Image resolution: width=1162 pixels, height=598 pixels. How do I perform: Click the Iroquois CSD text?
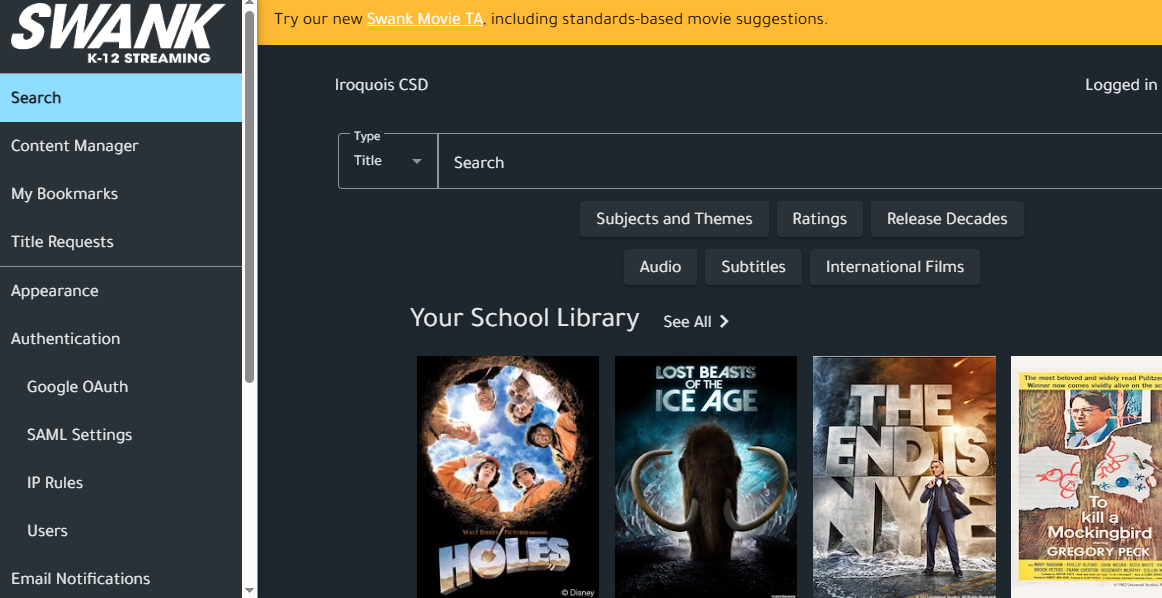[381, 84]
